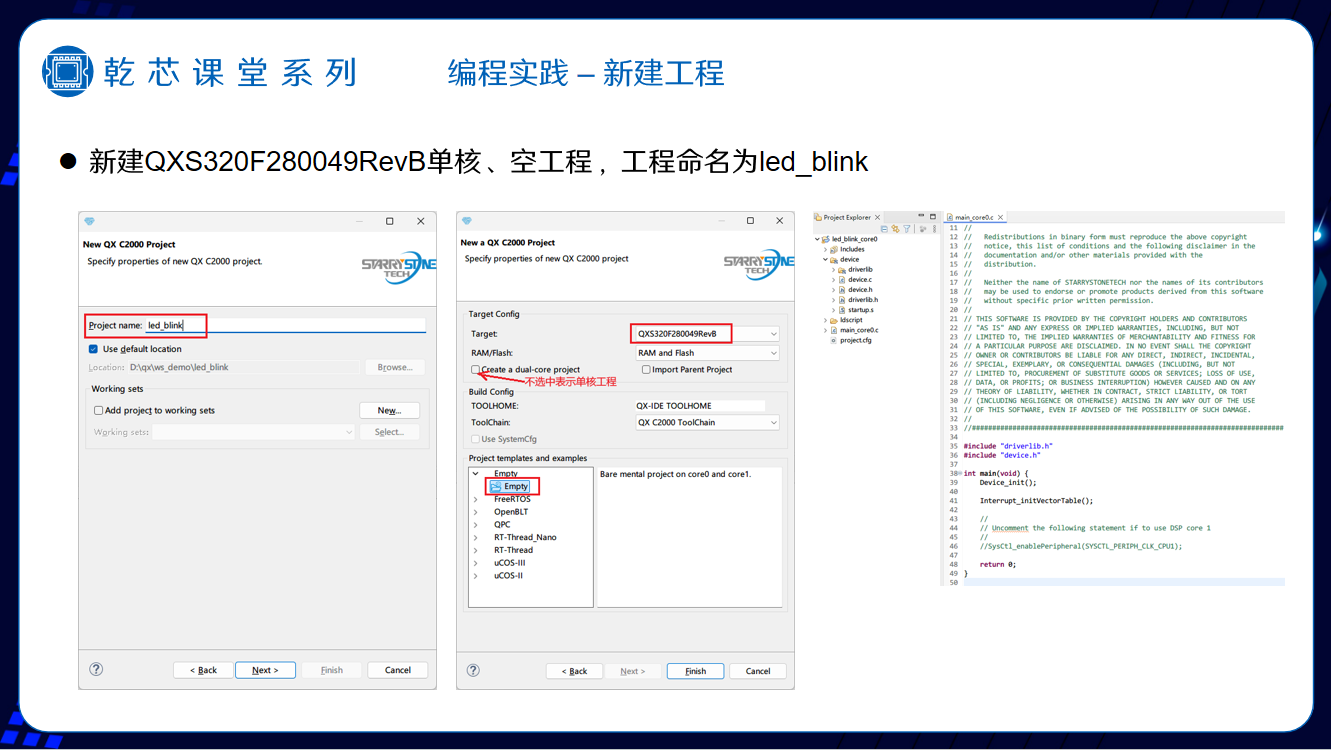Expand the QPC template category
Screen dimensions: 1331x750
(x=475, y=524)
